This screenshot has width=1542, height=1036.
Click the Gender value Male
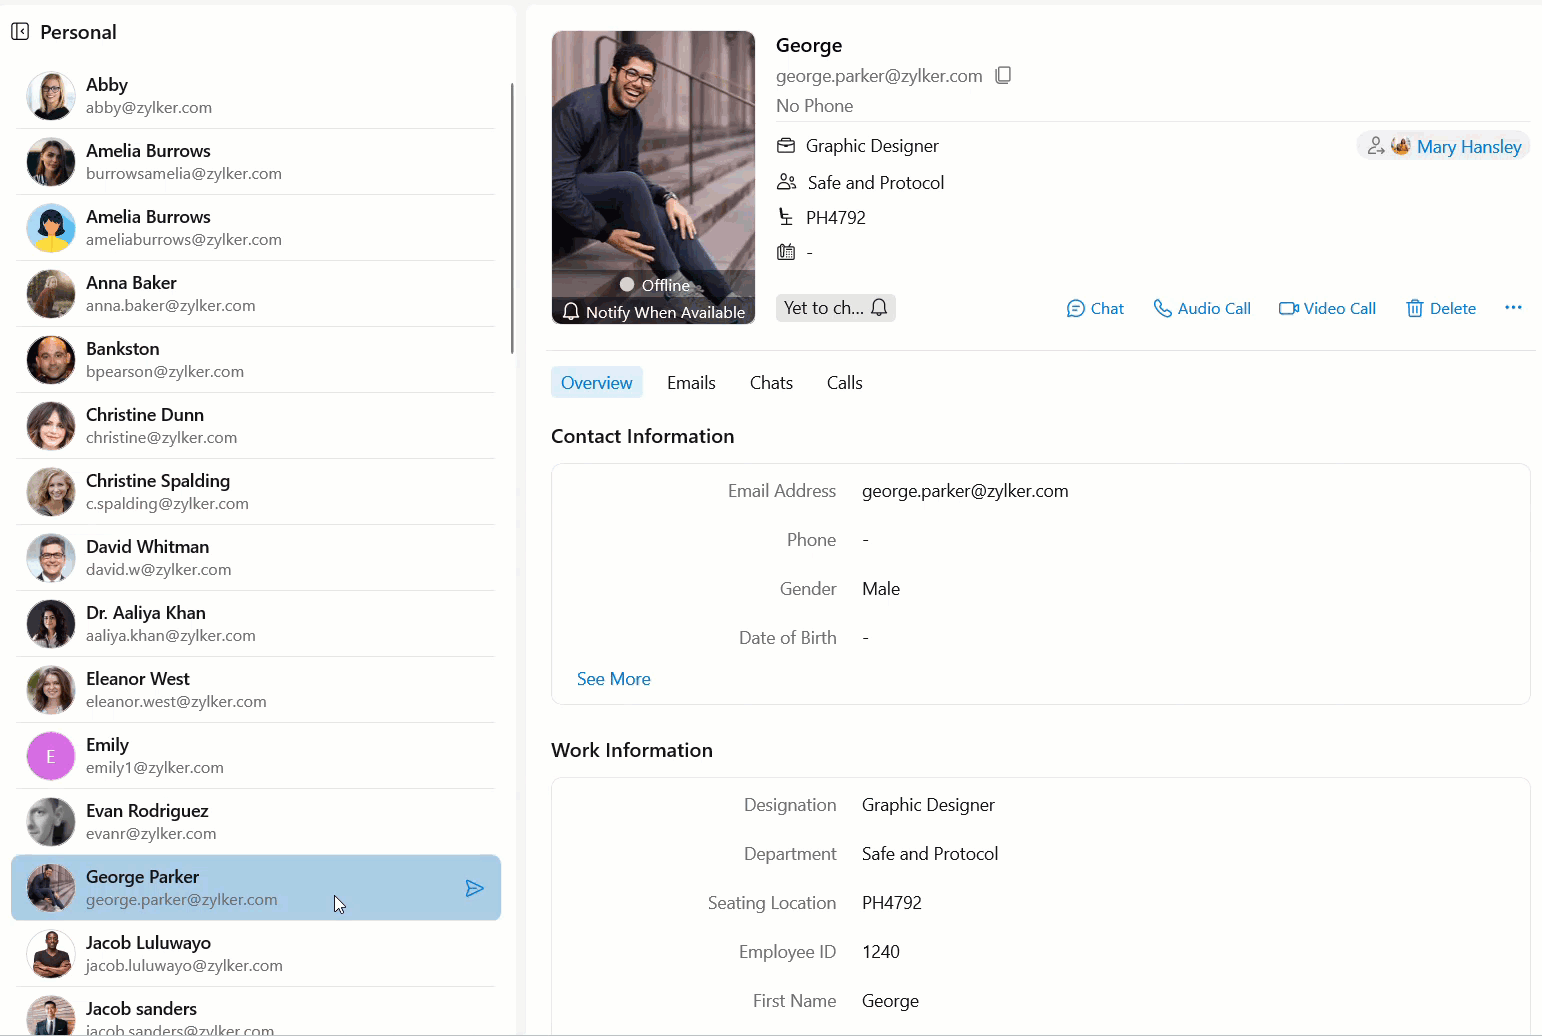[881, 589]
